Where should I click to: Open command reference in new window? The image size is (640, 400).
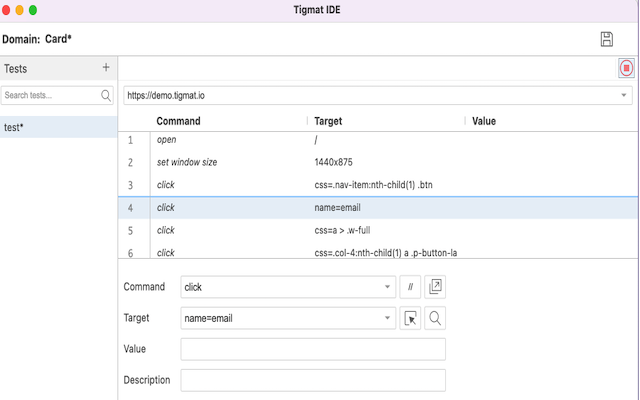pos(435,287)
